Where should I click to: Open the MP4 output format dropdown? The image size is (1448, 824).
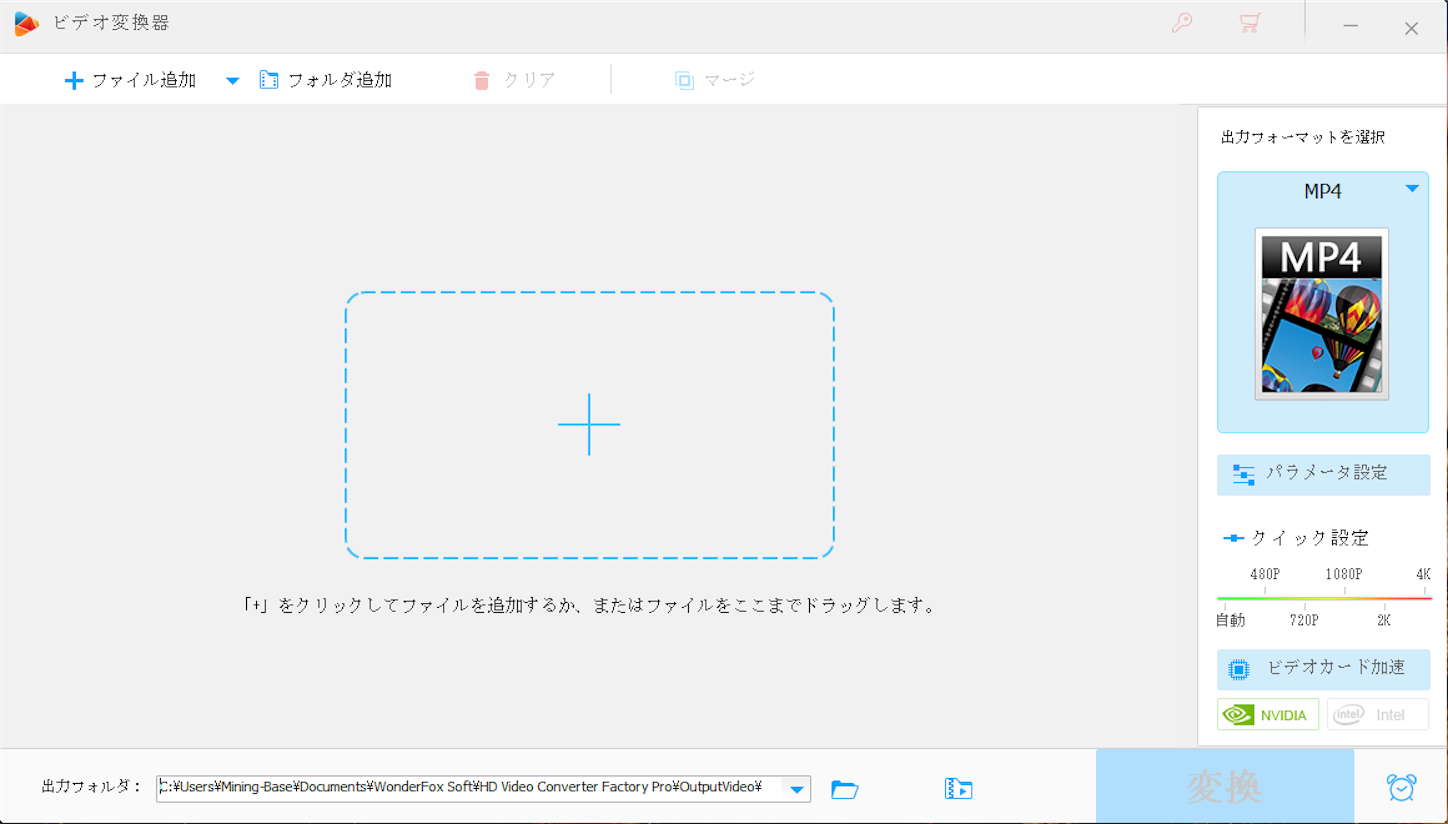click(x=1412, y=190)
